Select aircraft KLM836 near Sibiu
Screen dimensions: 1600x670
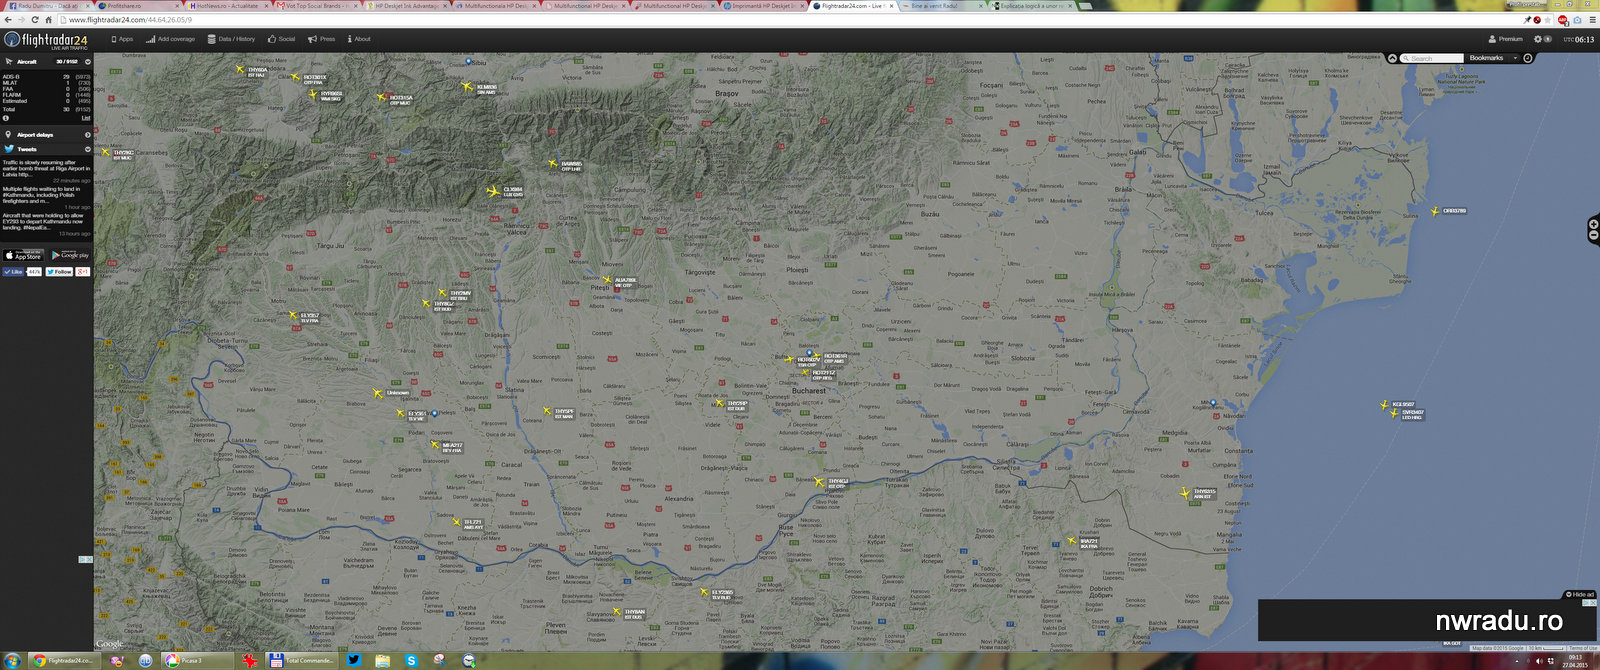click(x=467, y=87)
